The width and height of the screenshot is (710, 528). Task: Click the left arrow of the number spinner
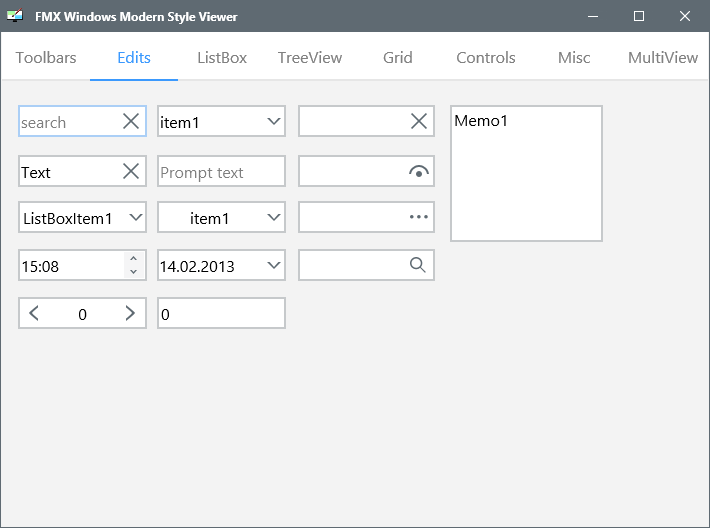(34, 313)
